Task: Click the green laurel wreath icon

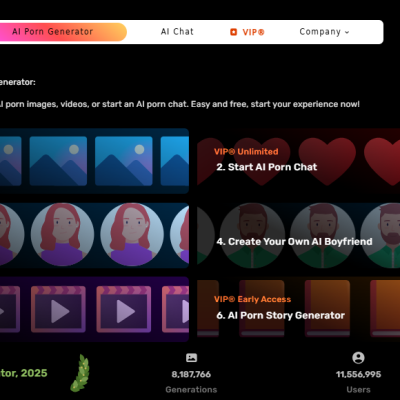Action: [80, 373]
